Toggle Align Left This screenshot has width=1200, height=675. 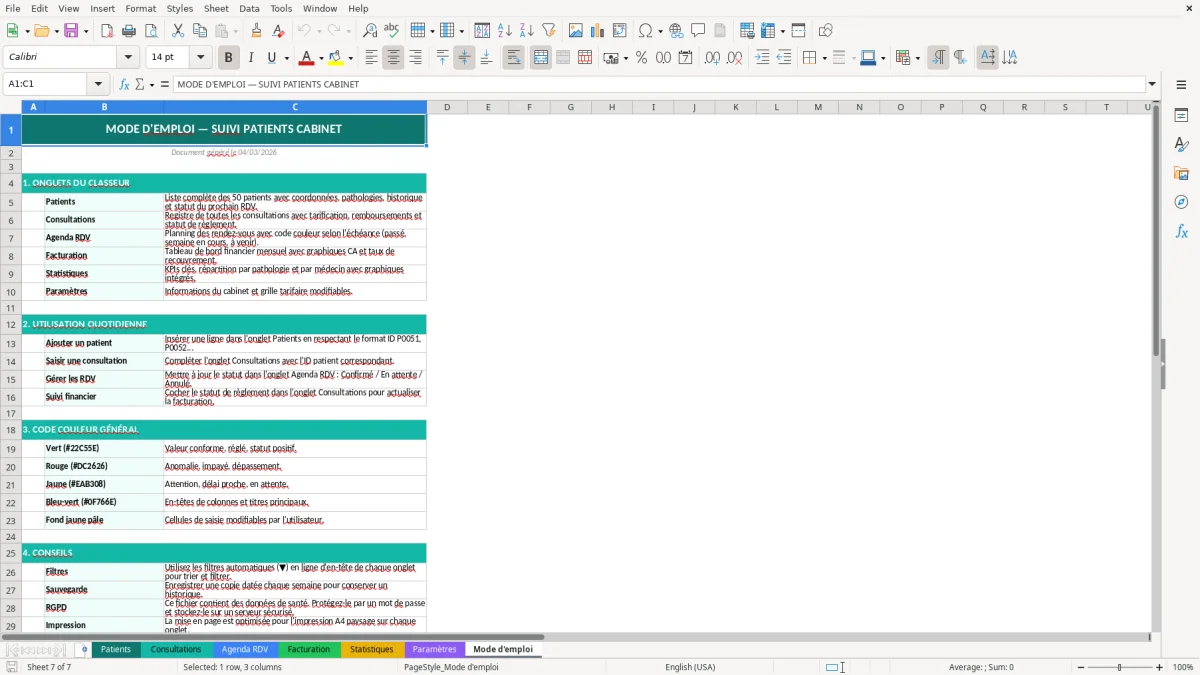pyautogui.click(x=371, y=58)
